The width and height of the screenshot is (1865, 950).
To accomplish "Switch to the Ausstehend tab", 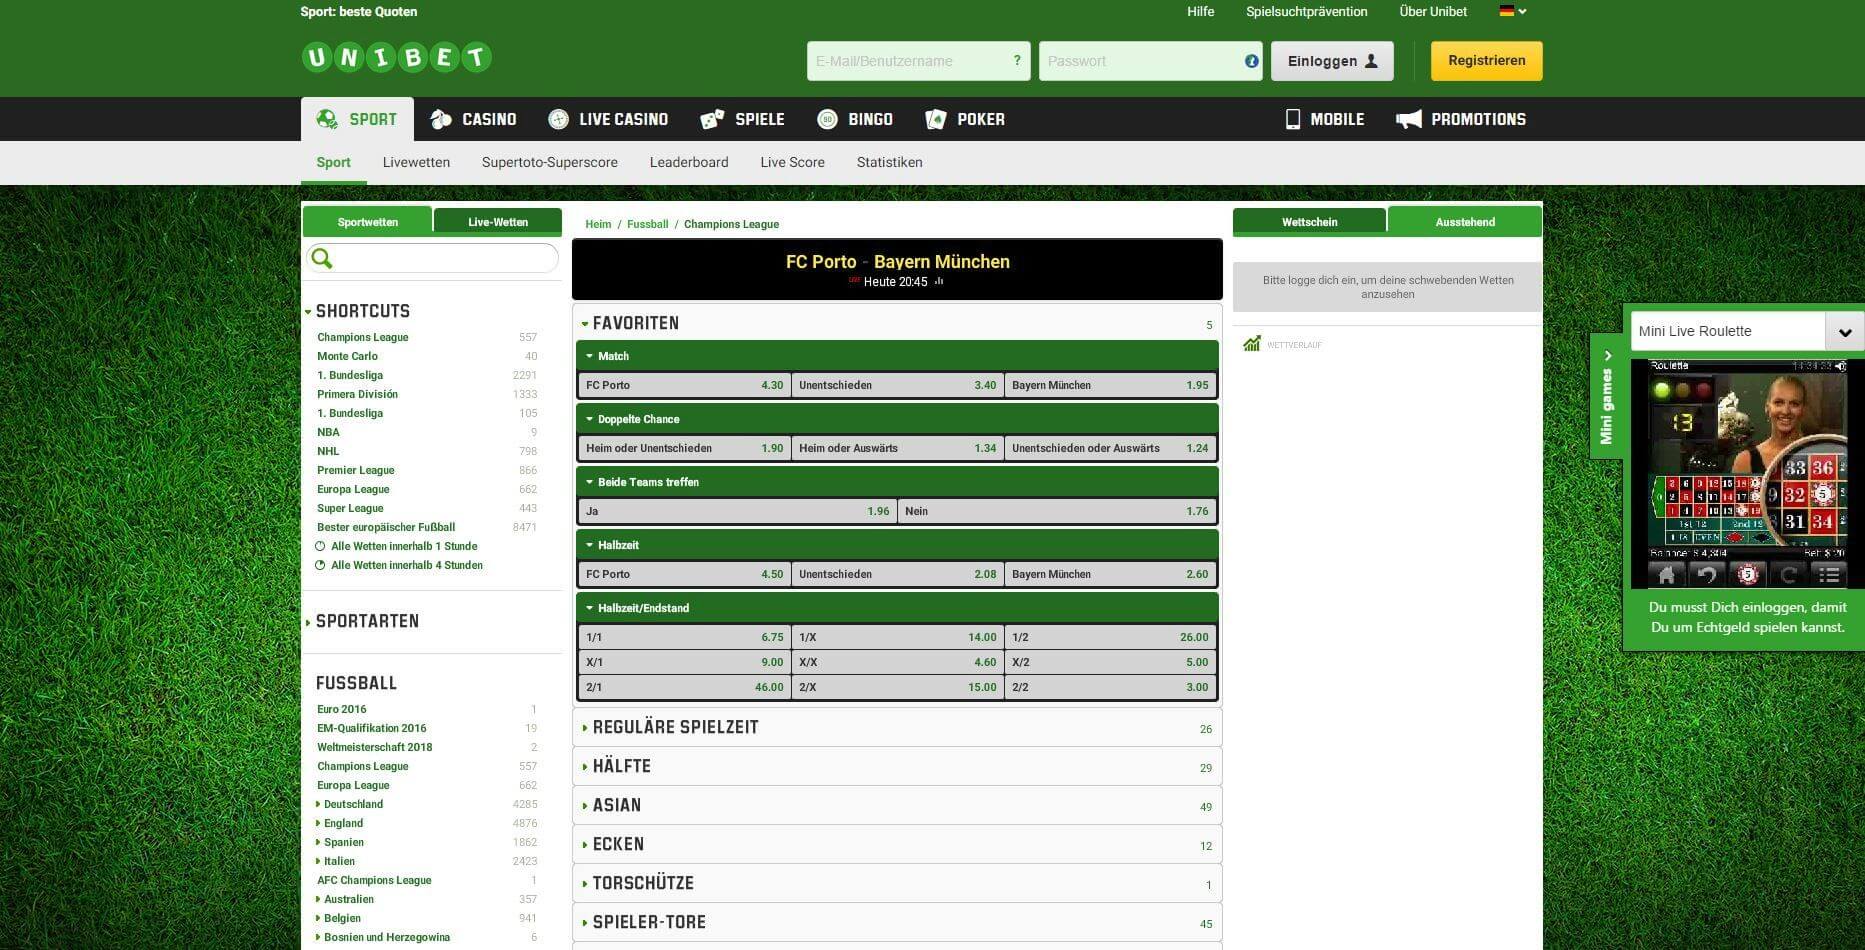I will (x=1464, y=221).
